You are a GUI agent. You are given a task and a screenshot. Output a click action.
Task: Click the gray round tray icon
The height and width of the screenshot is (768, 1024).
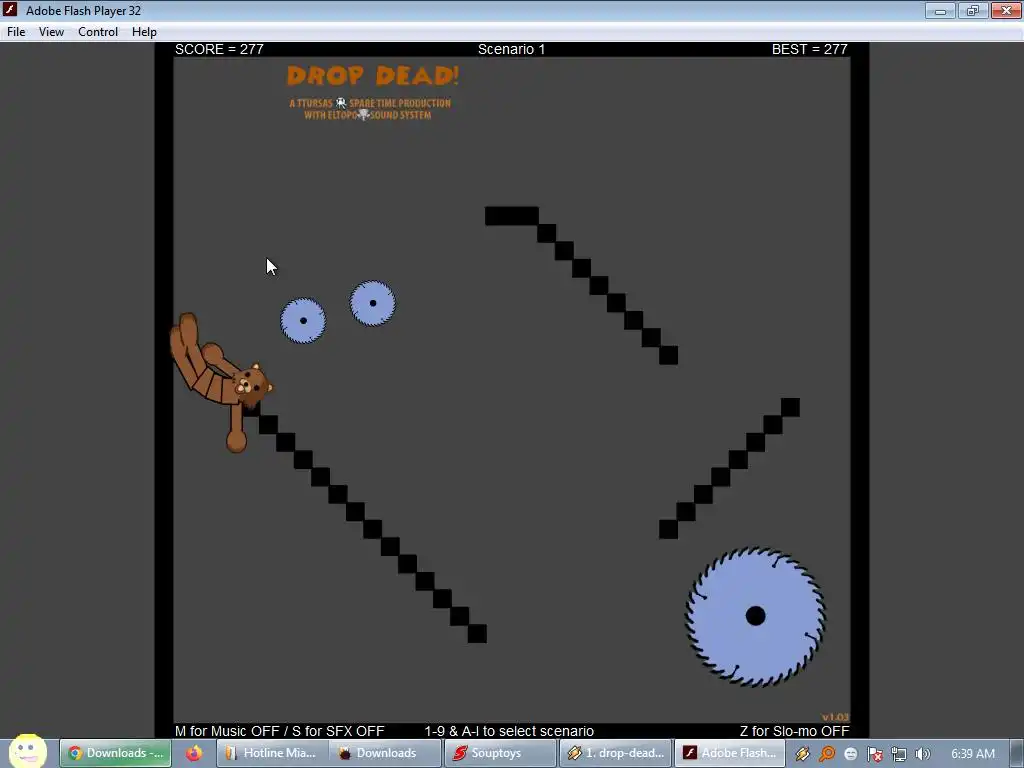pyautogui.click(x=850, y=754)
